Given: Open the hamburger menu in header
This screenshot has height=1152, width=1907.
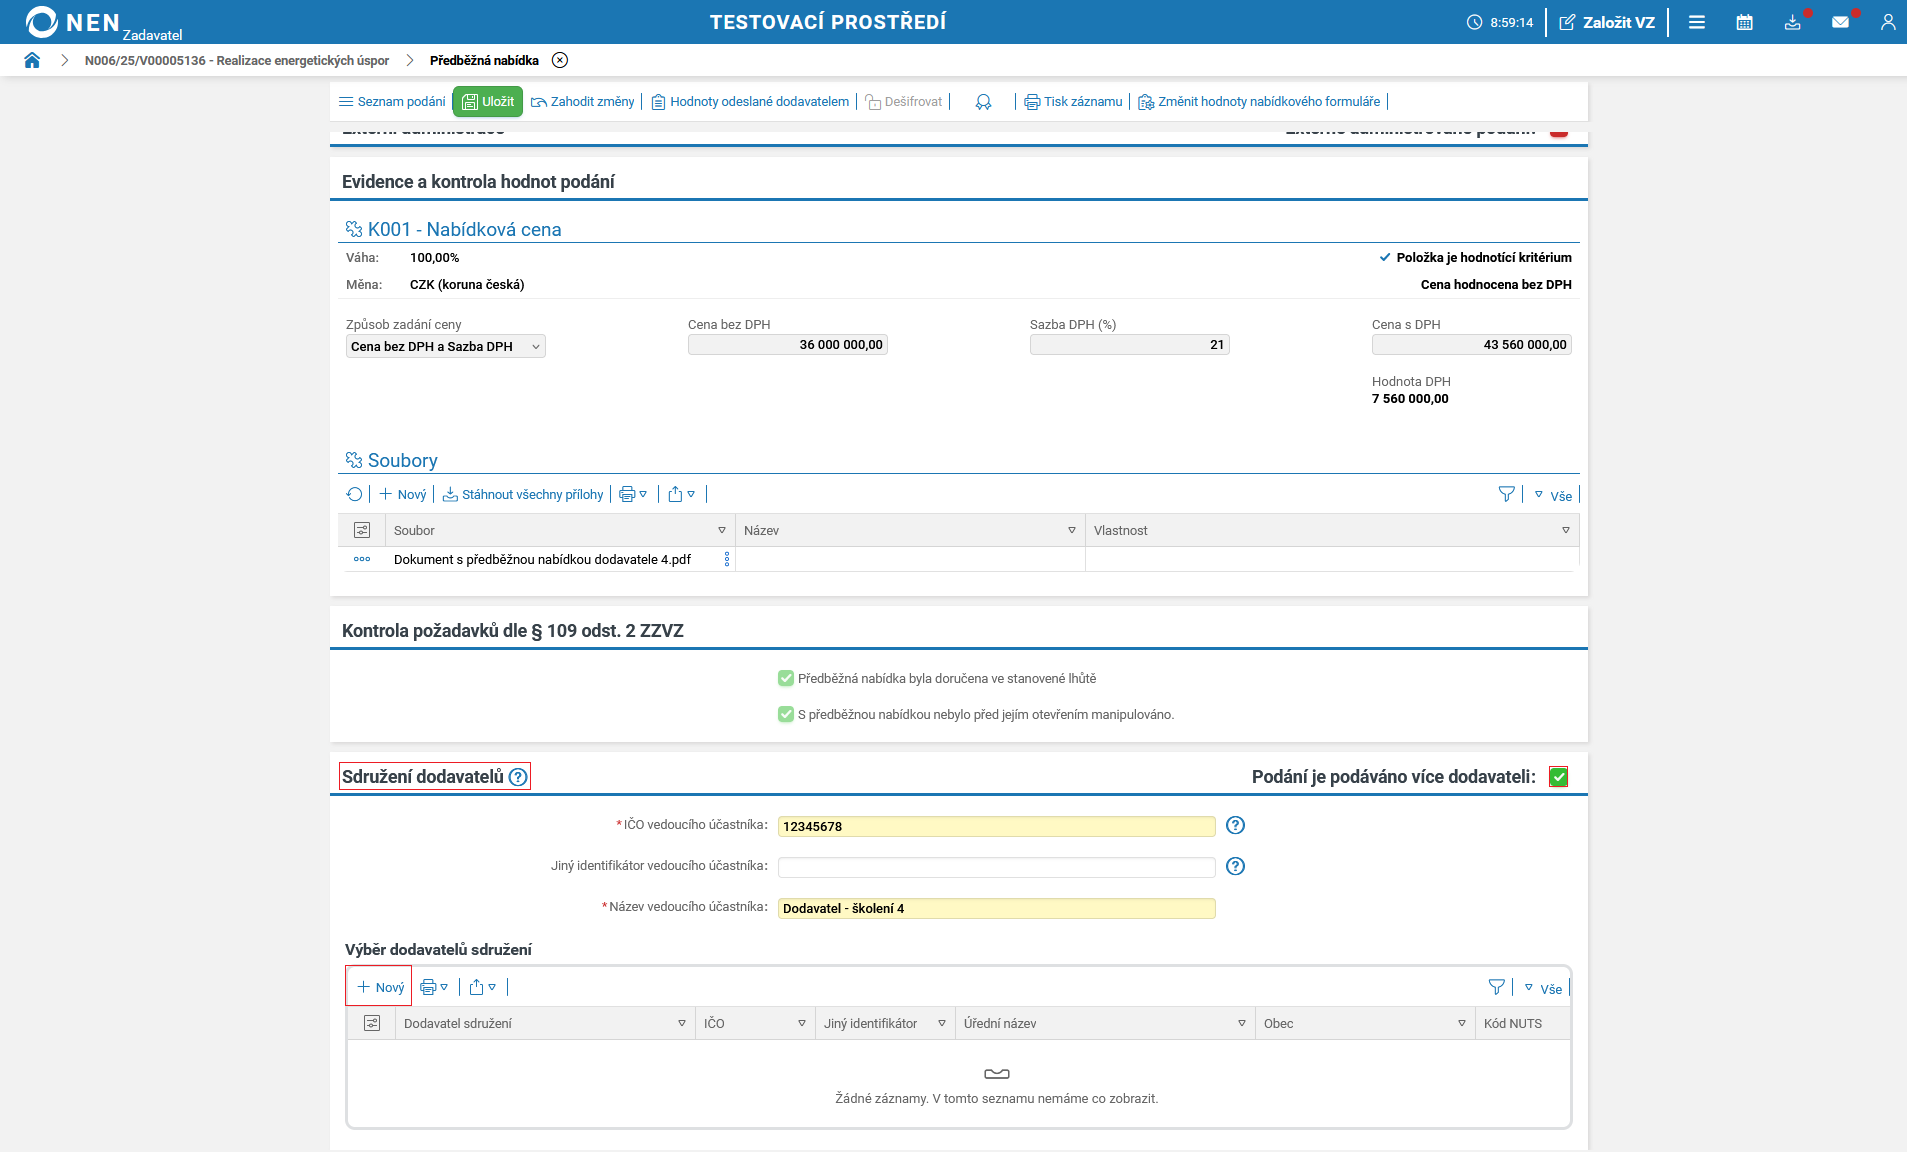Looking at the screenshot, I should click(x=1697, y=22).
